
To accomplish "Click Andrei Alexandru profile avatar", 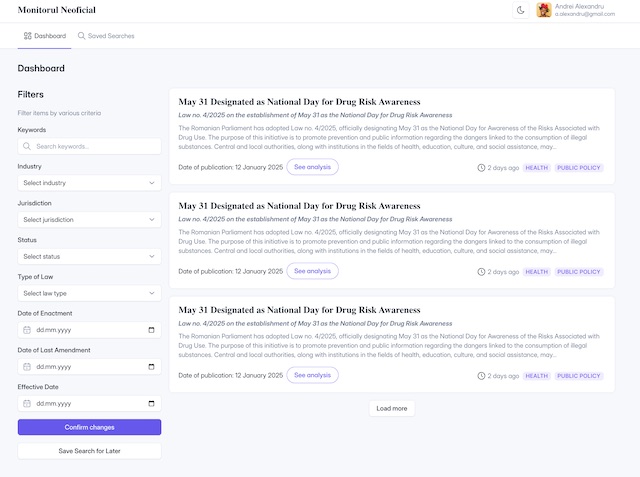I will 544,10.
